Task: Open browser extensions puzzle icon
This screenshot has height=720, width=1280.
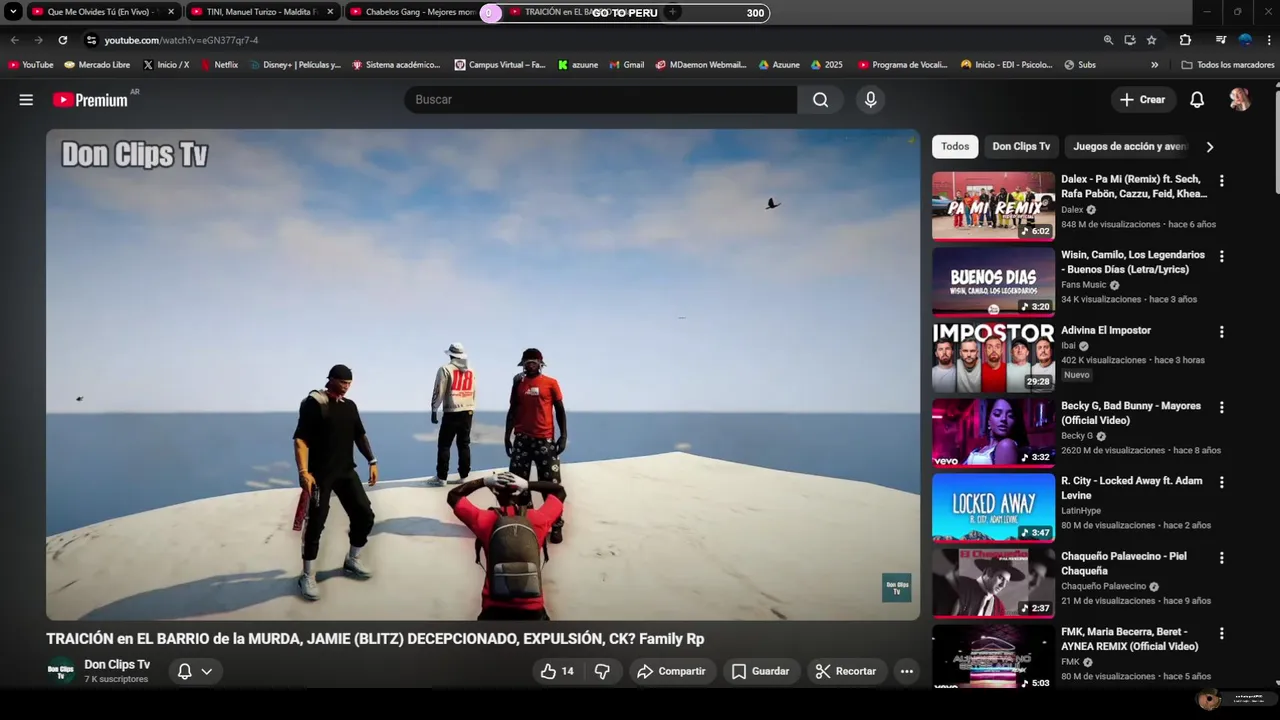Action: 1185,40
